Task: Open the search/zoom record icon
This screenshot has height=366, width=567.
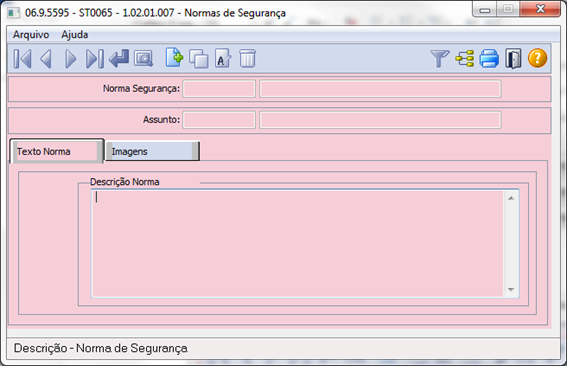Action: tap(144, 59)
